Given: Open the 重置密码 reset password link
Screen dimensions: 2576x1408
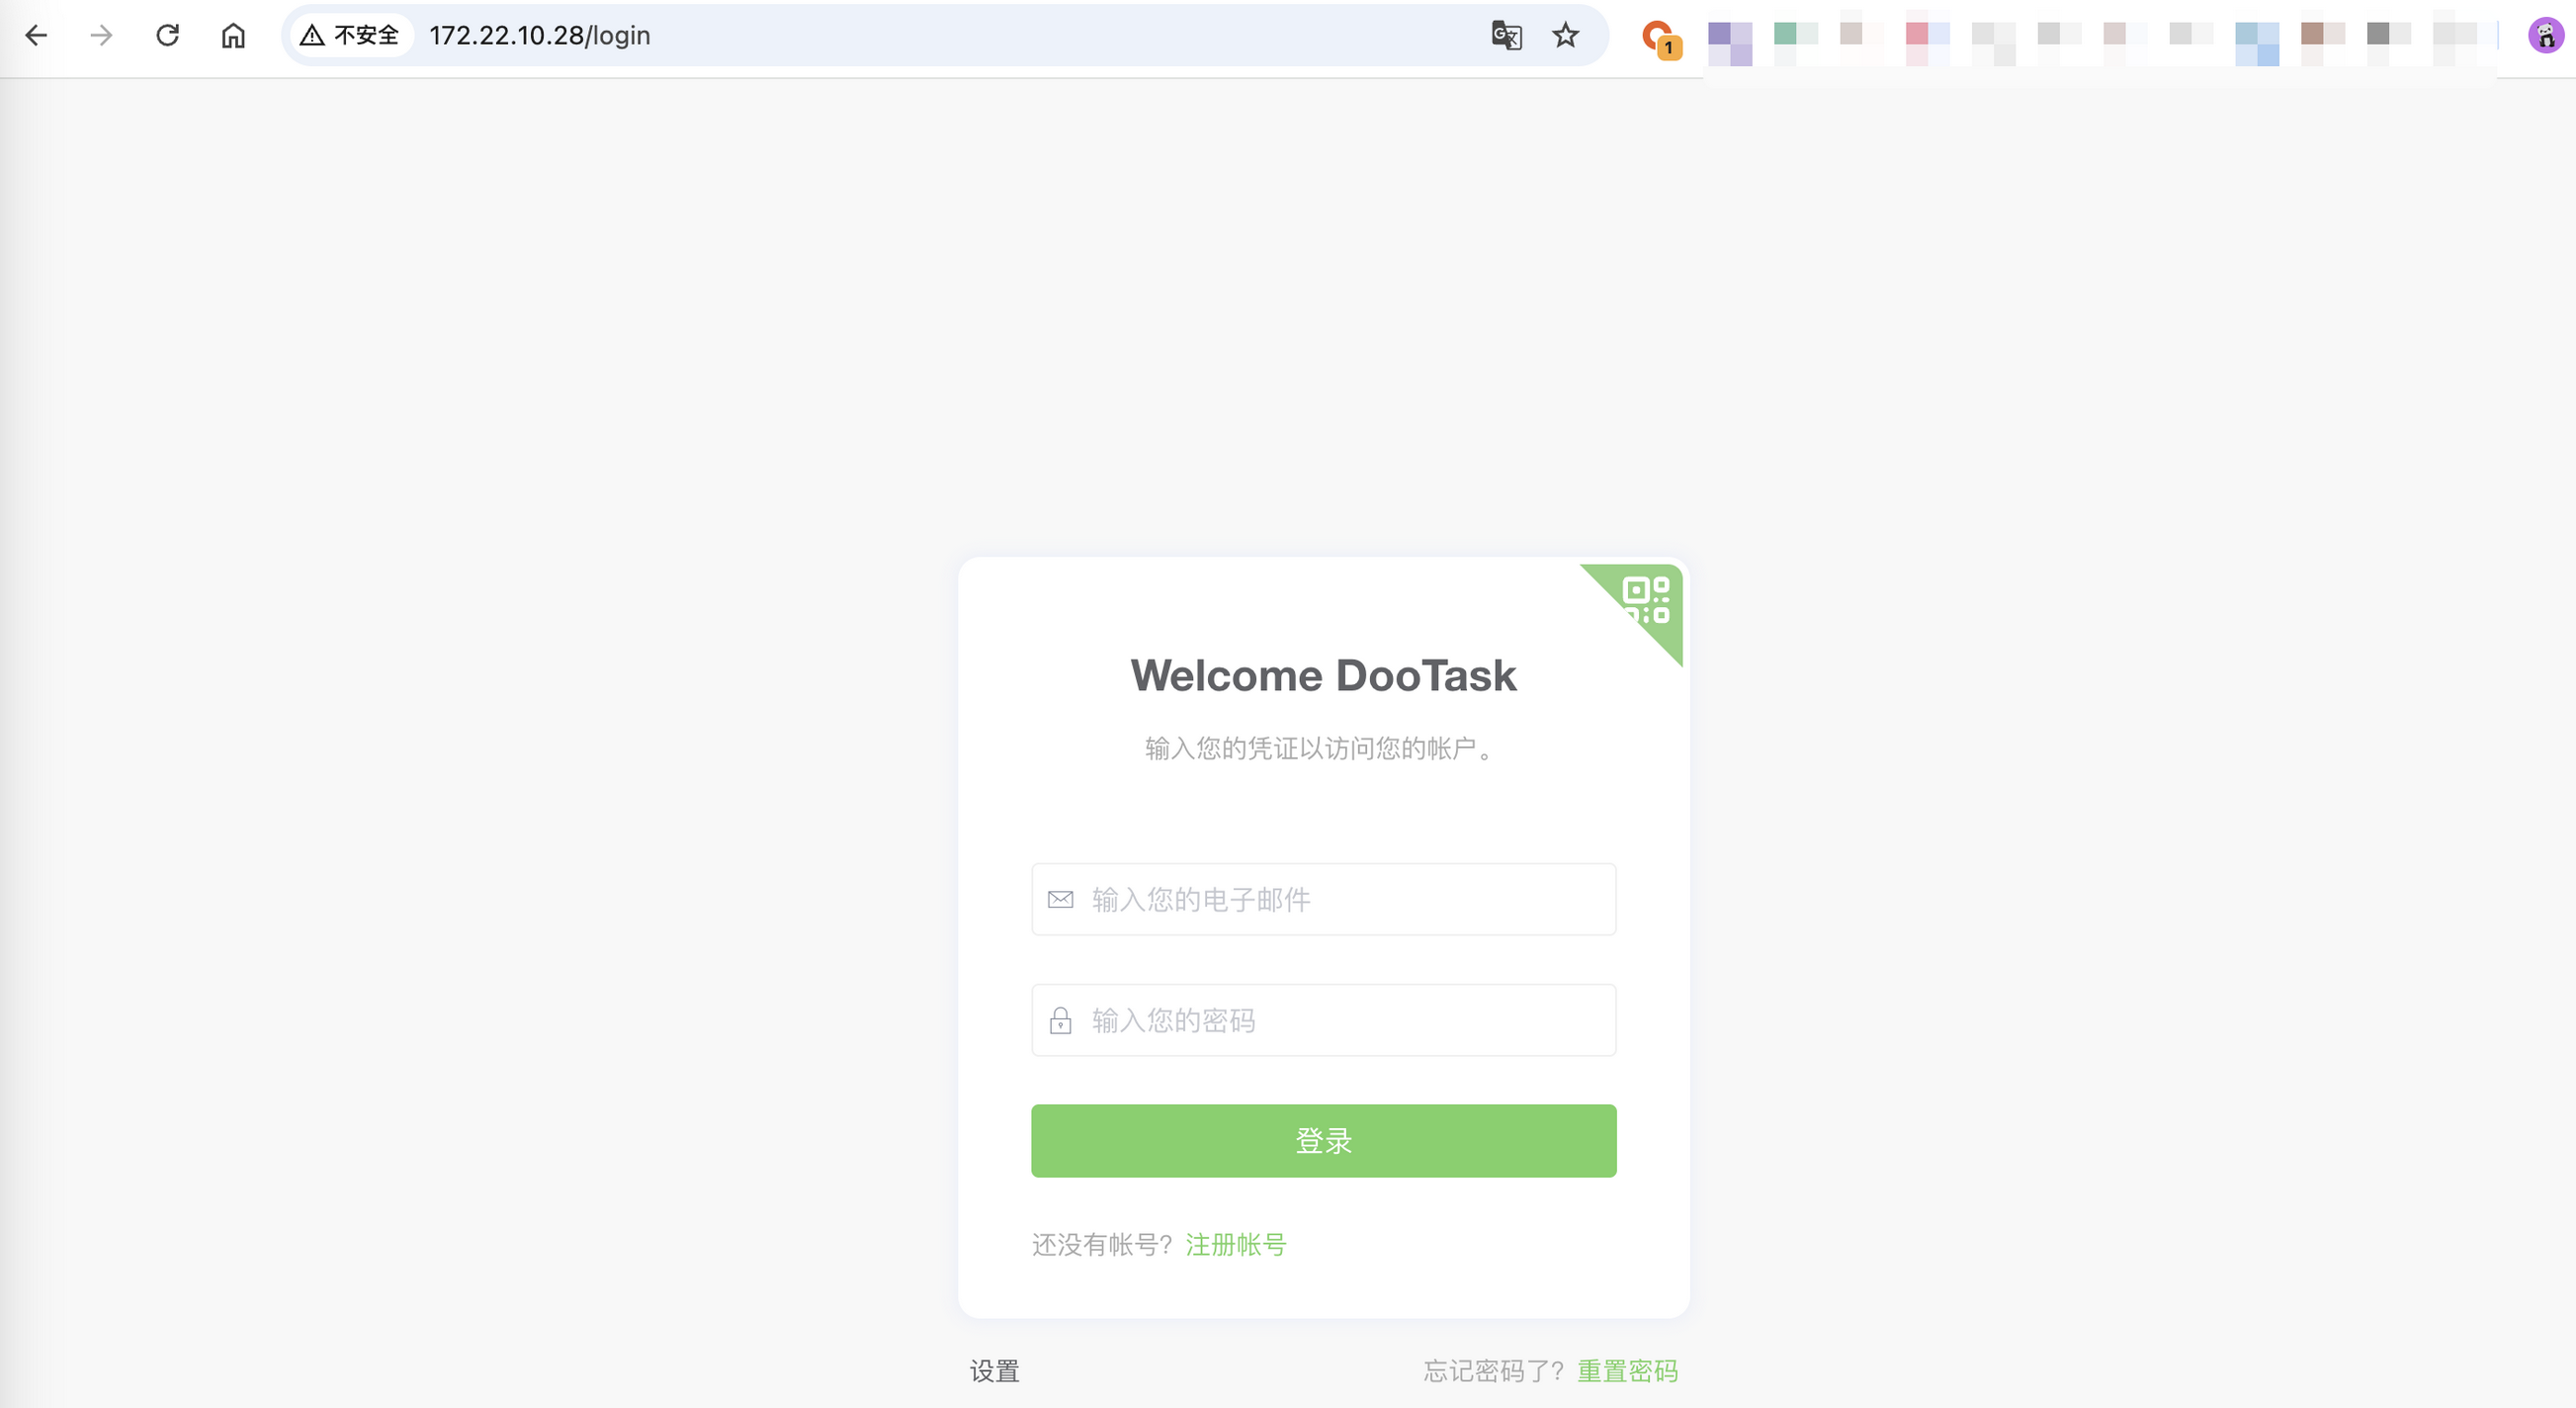Looking at the screenshot, I should (1627, 1370).
